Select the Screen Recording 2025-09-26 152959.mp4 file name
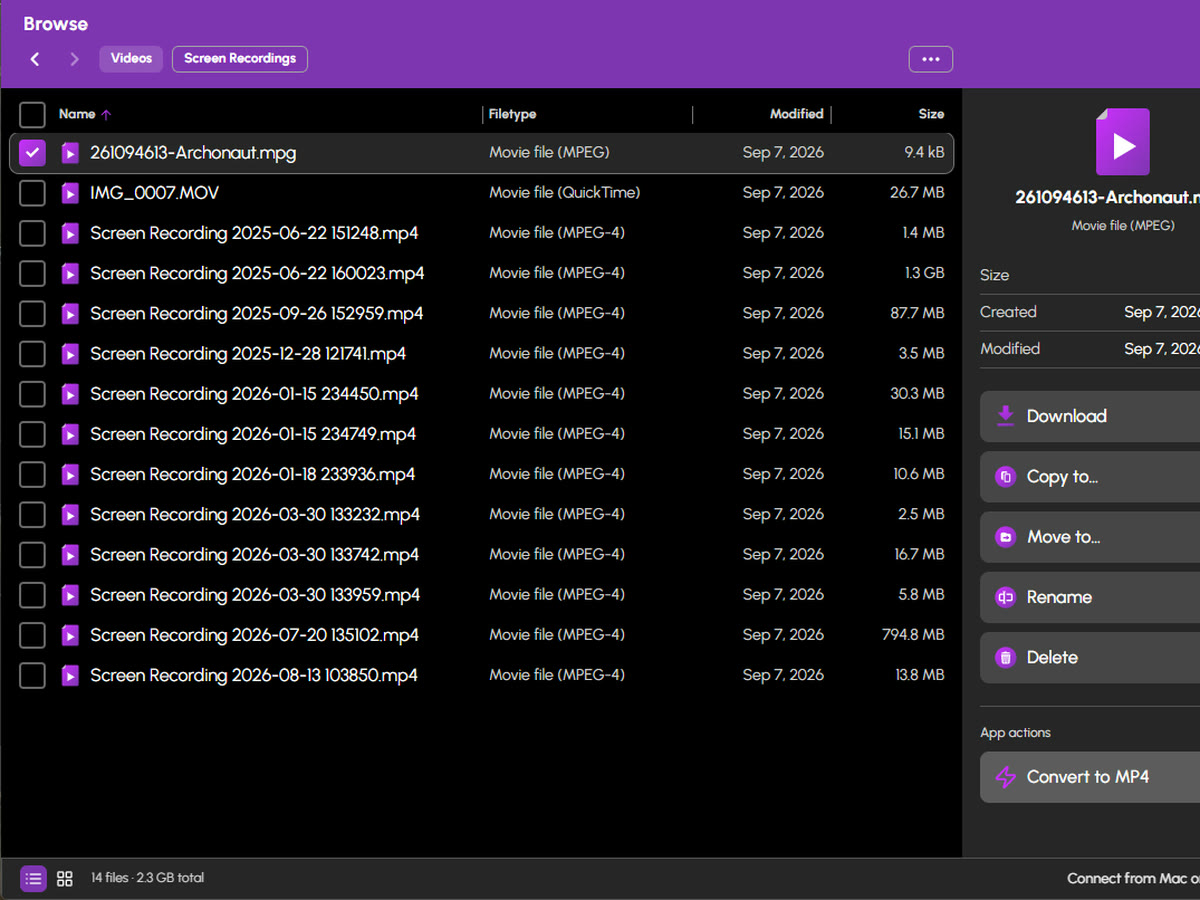 click(x=257, y=314)
